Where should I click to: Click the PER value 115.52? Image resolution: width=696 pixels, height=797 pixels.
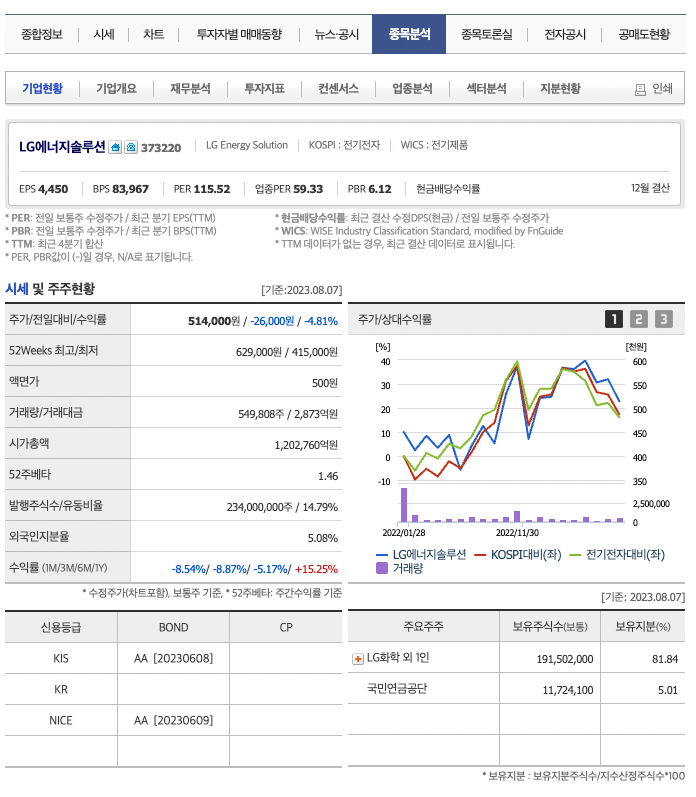(x=211, y=189)
